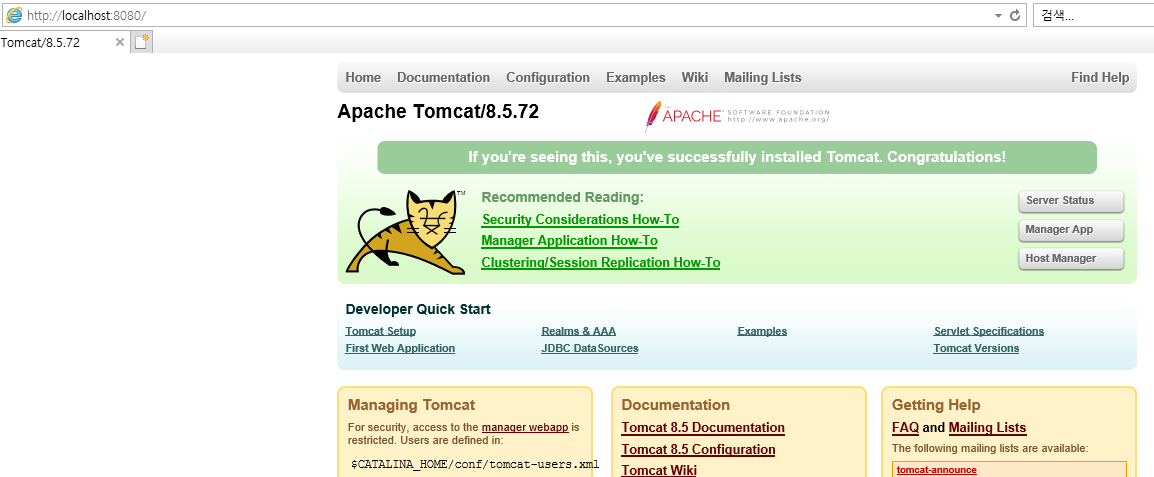Open Mailing Lists in top navigation bar
The image size is (1154, 477).
point(762,77)
